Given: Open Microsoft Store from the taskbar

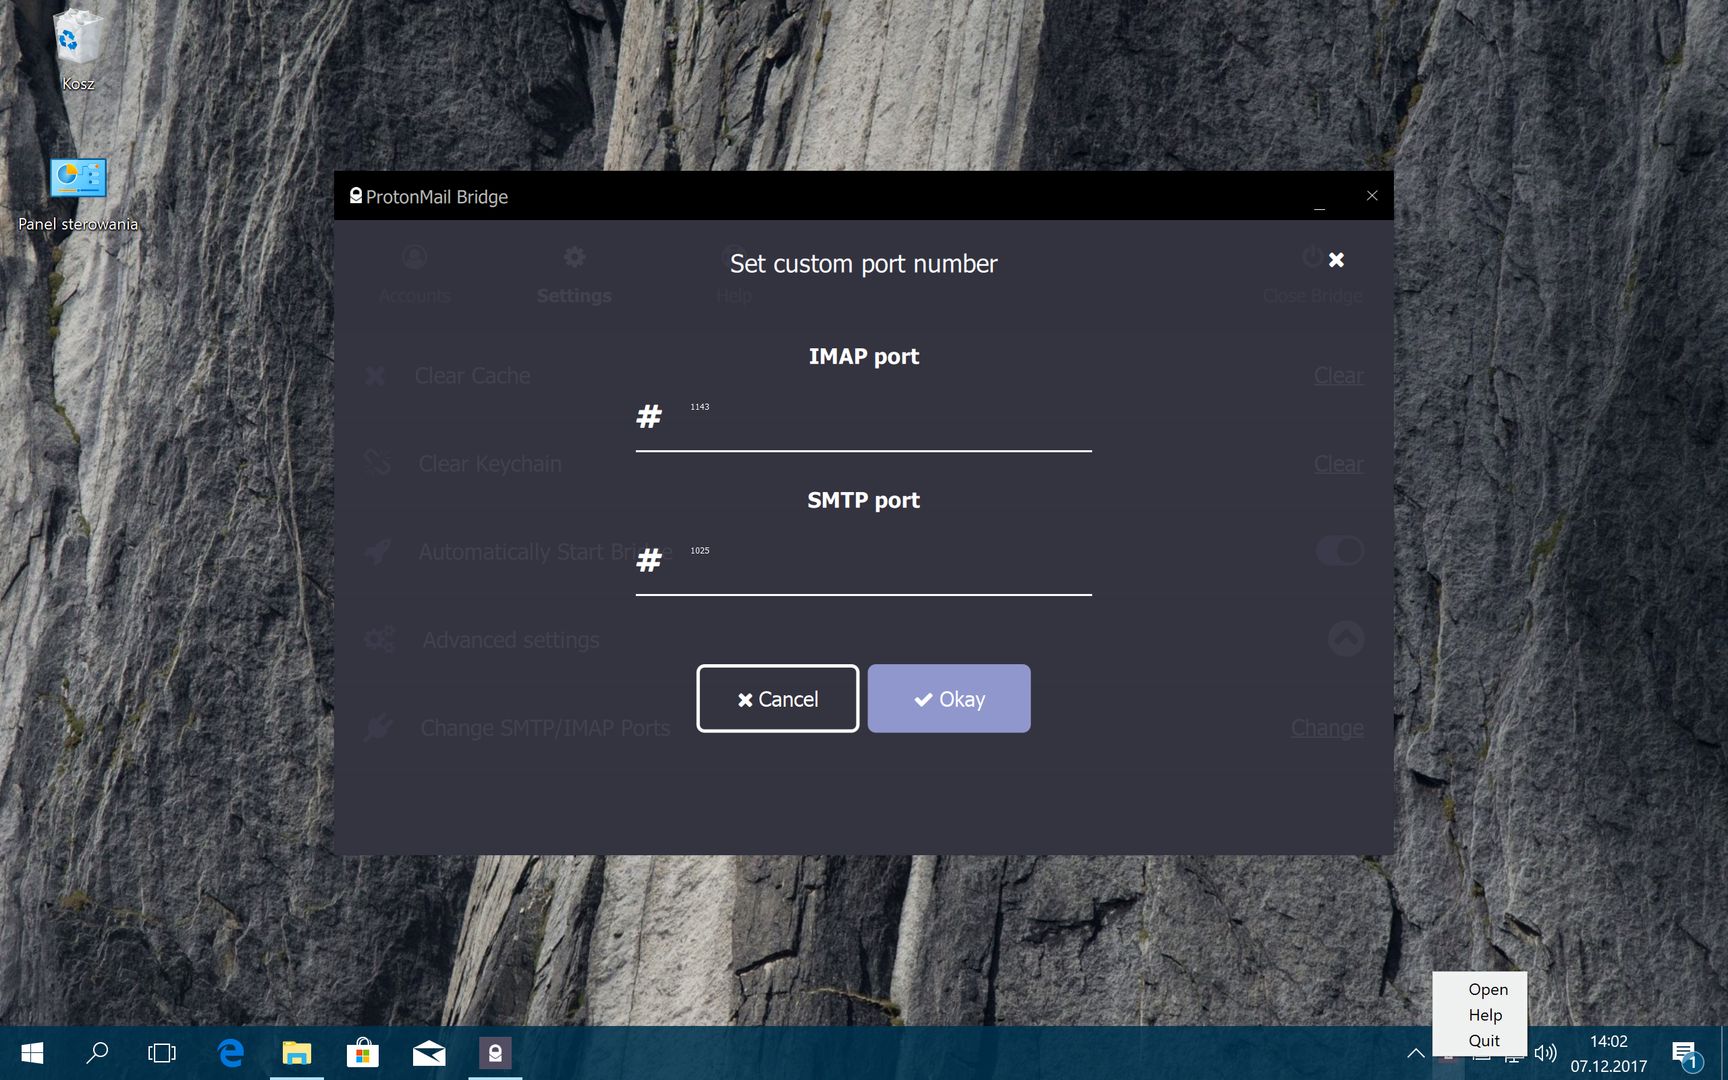Looking at the screenshot, I should click(x=363, y=1053).
